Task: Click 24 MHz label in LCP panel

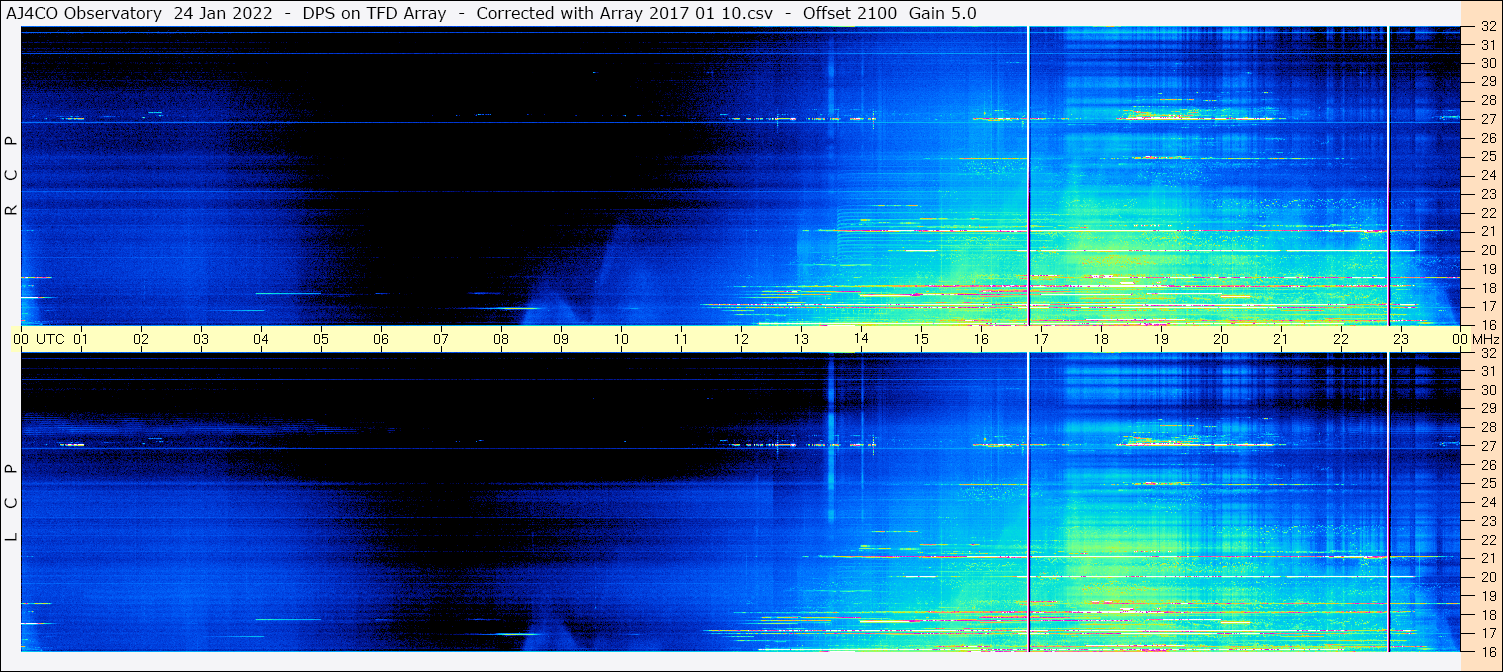Action: click(x=1487, y=502)
